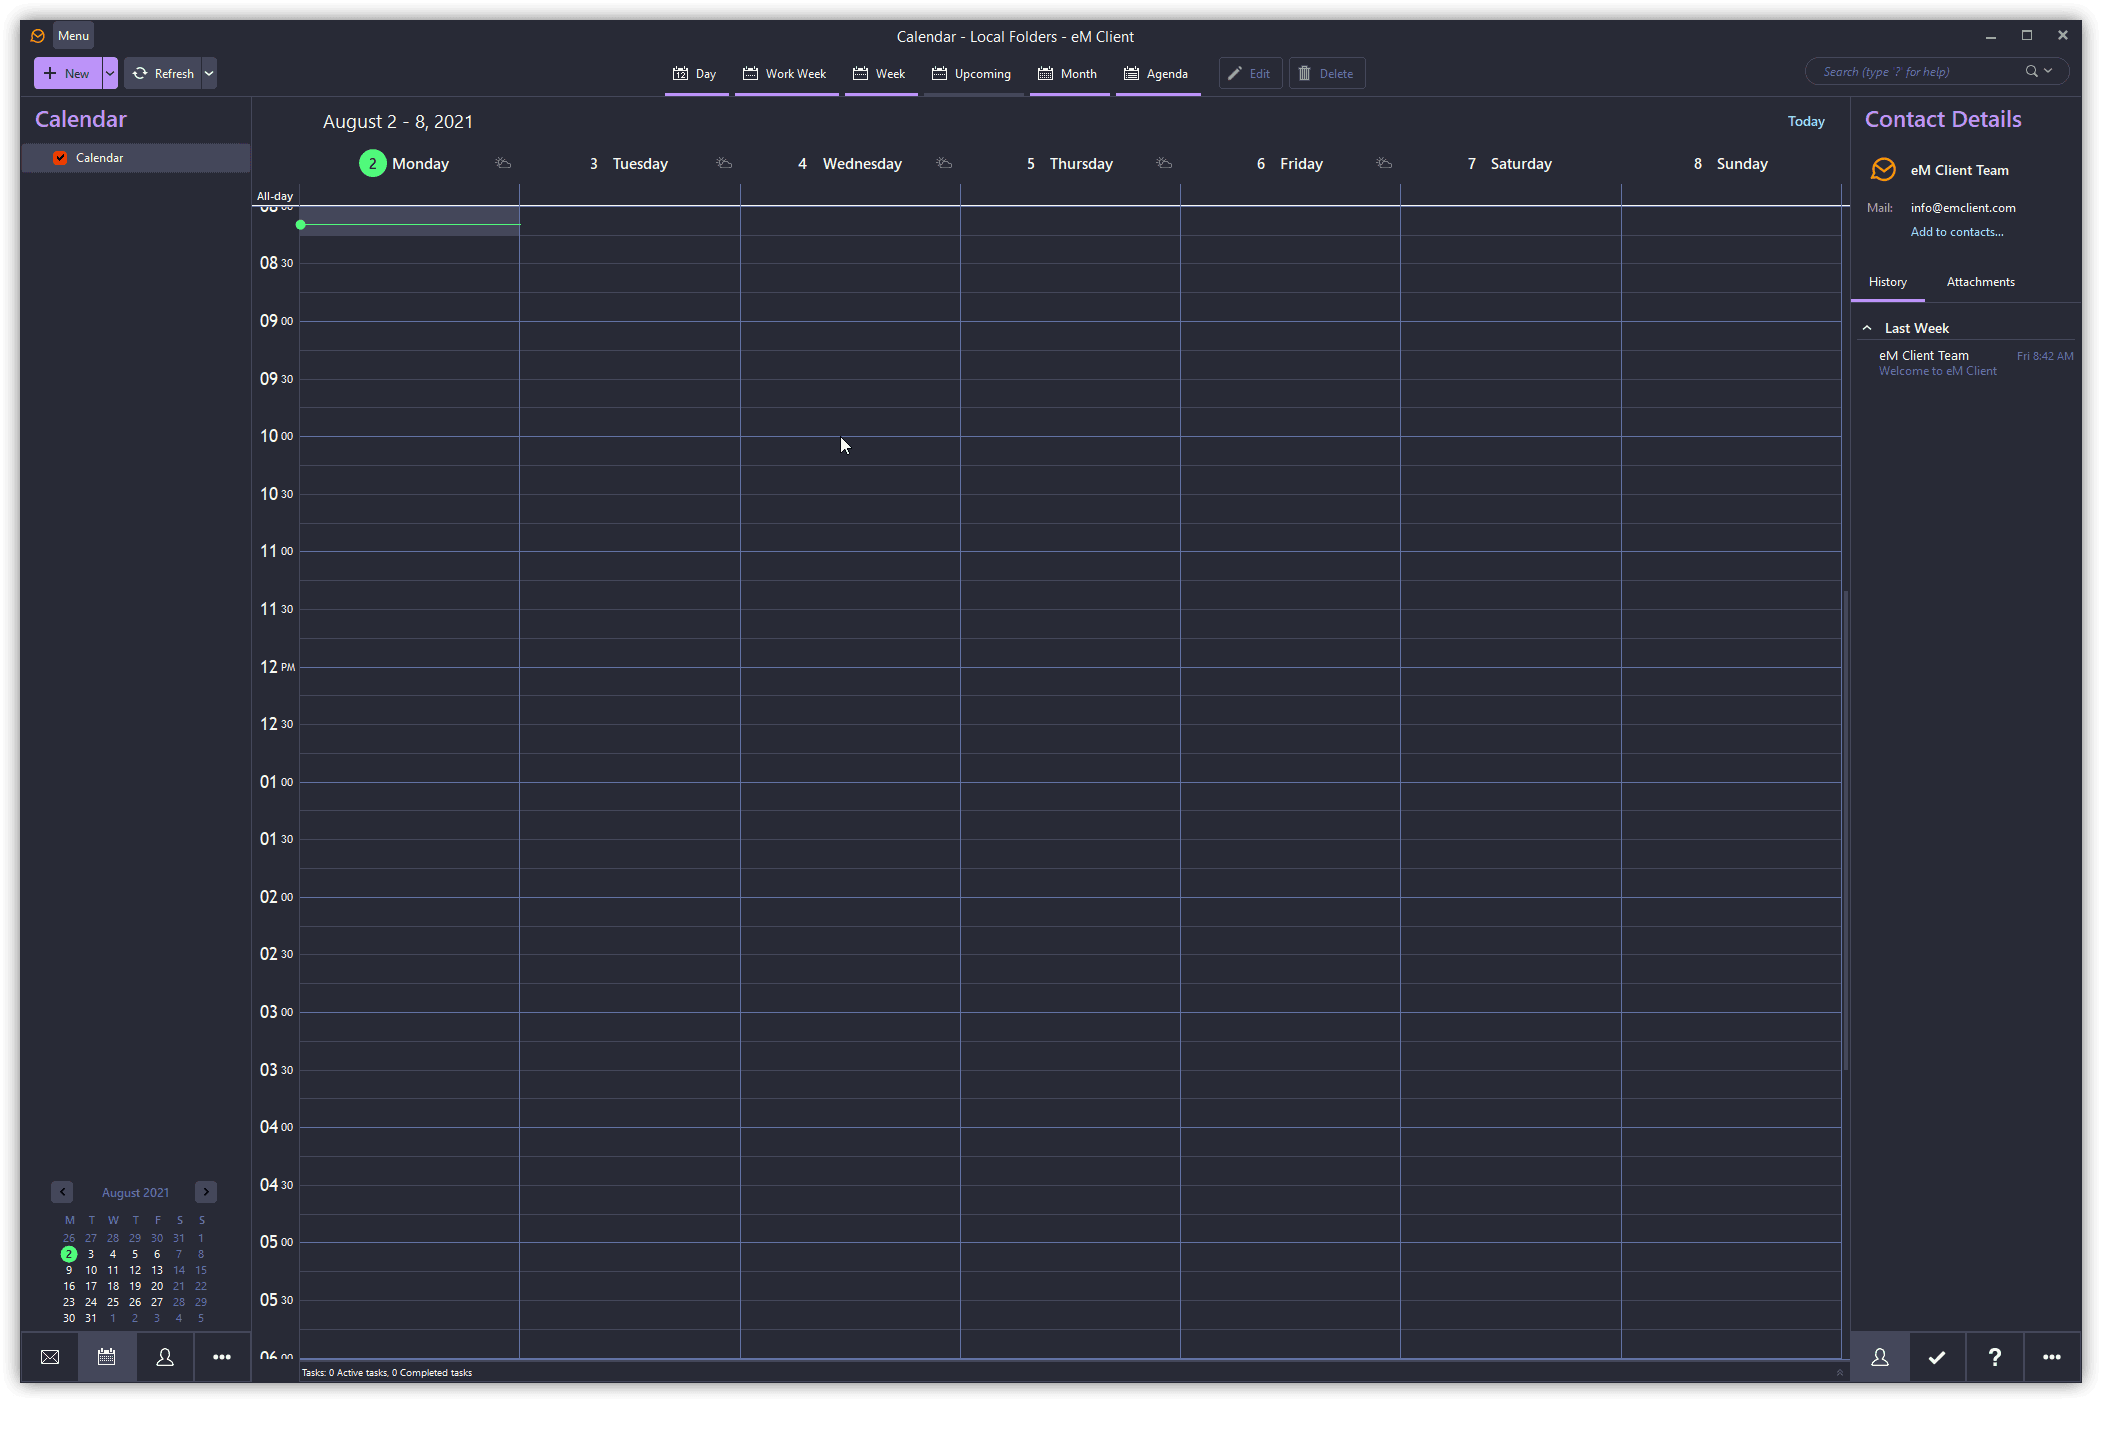Click the help question mark icon

(1994, 1357)
